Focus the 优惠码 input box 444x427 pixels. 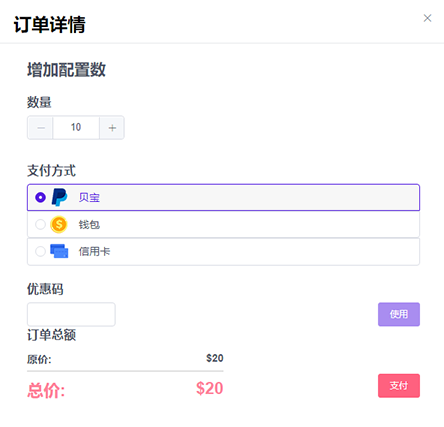[x=71, y=314]
